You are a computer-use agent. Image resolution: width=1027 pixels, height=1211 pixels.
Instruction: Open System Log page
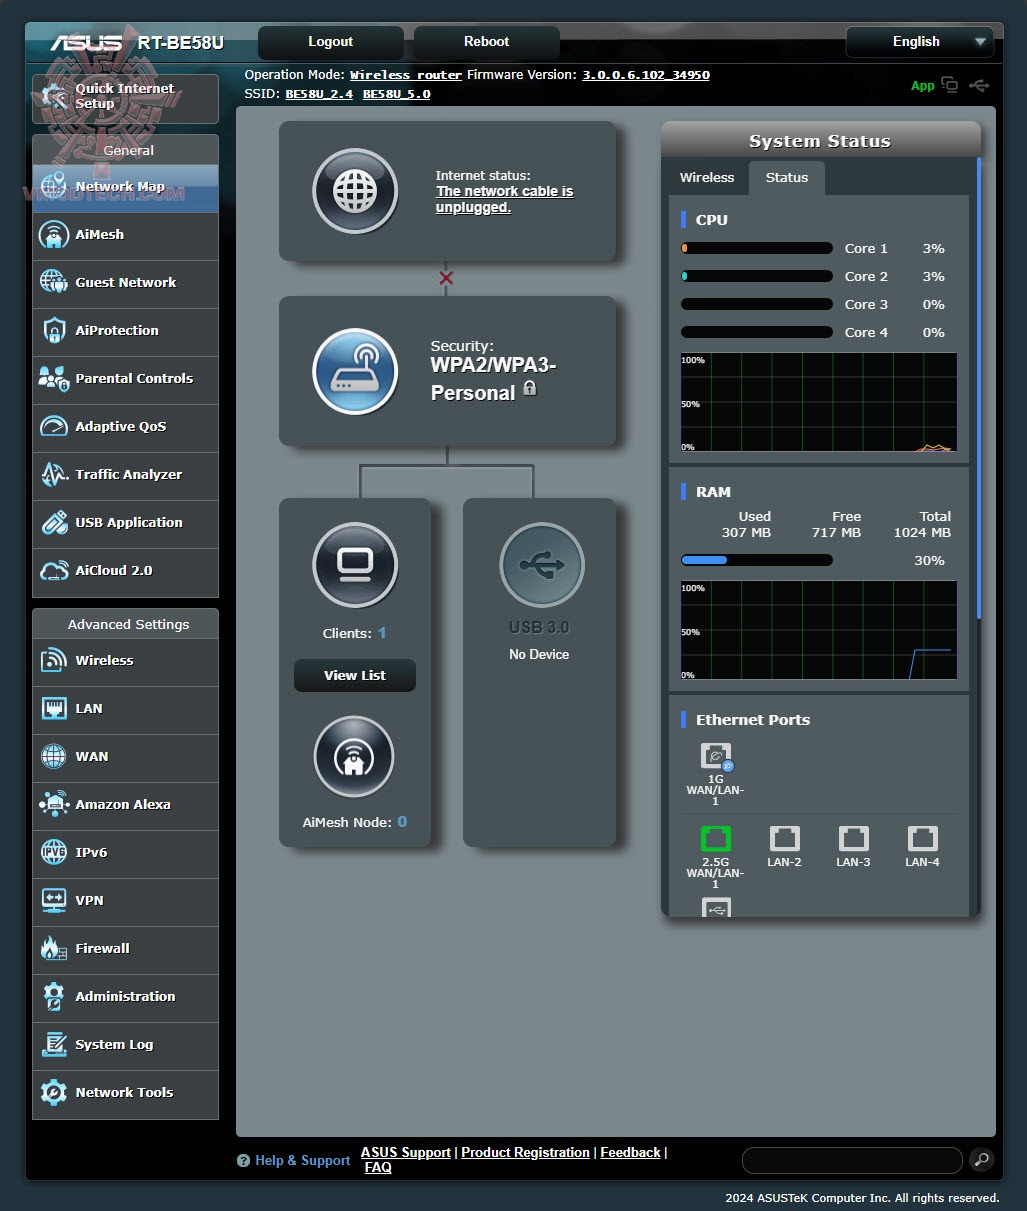[x=125, y=1045]
